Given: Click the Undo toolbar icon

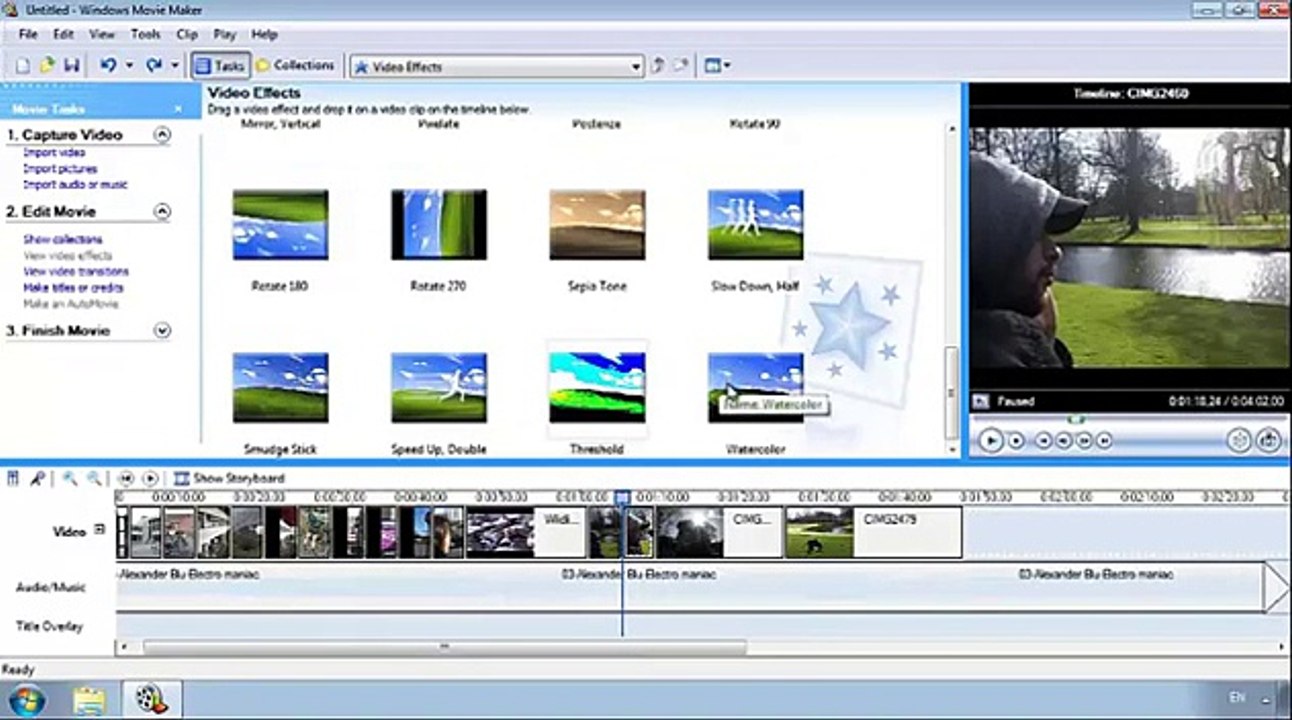Looking at the screenshot, I should (x=108, y=66).
